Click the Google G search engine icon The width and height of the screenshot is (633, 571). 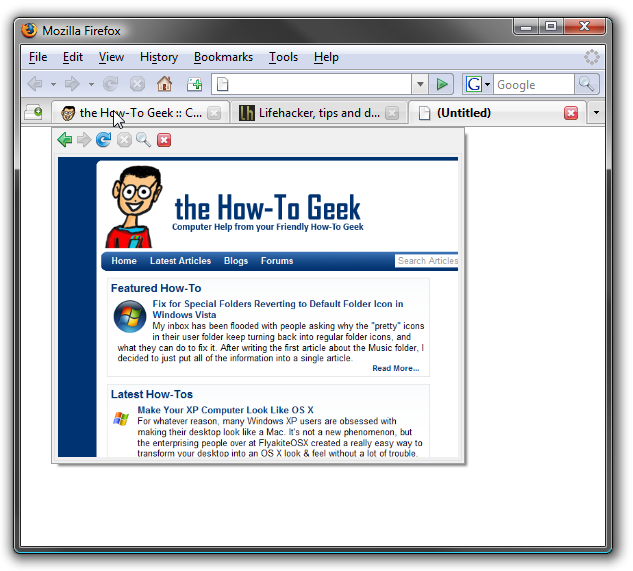474,84
